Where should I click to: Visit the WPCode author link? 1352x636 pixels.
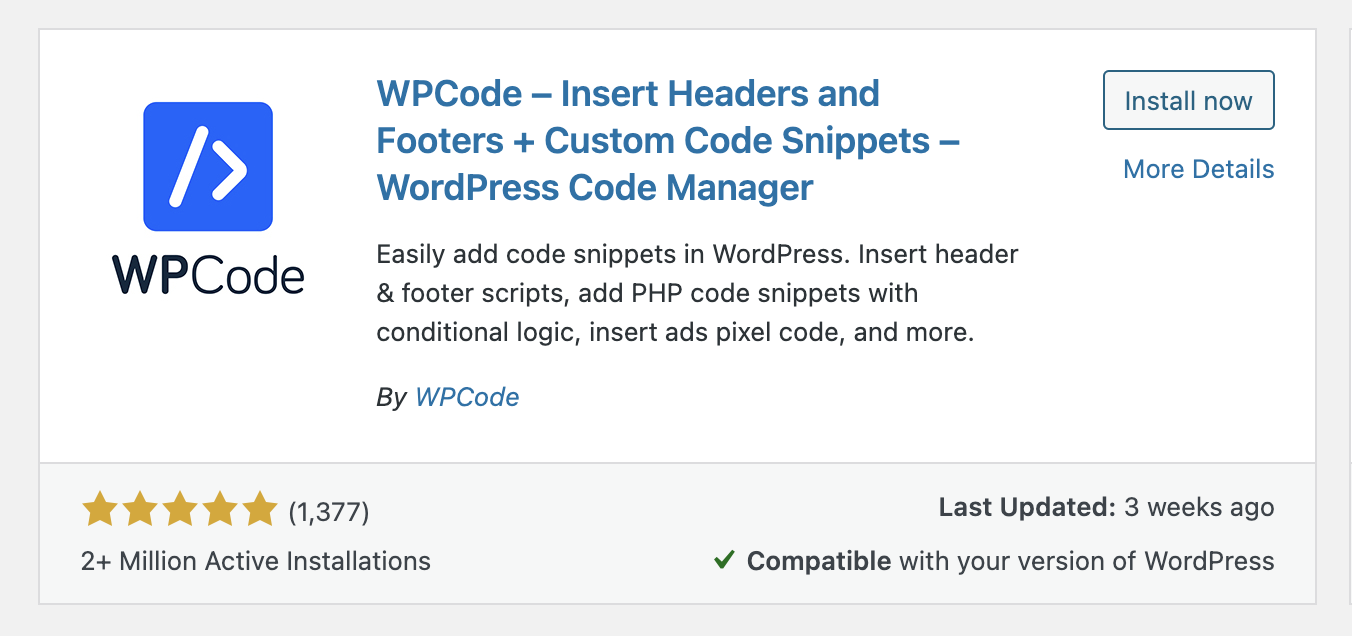[x=467, y=397]
